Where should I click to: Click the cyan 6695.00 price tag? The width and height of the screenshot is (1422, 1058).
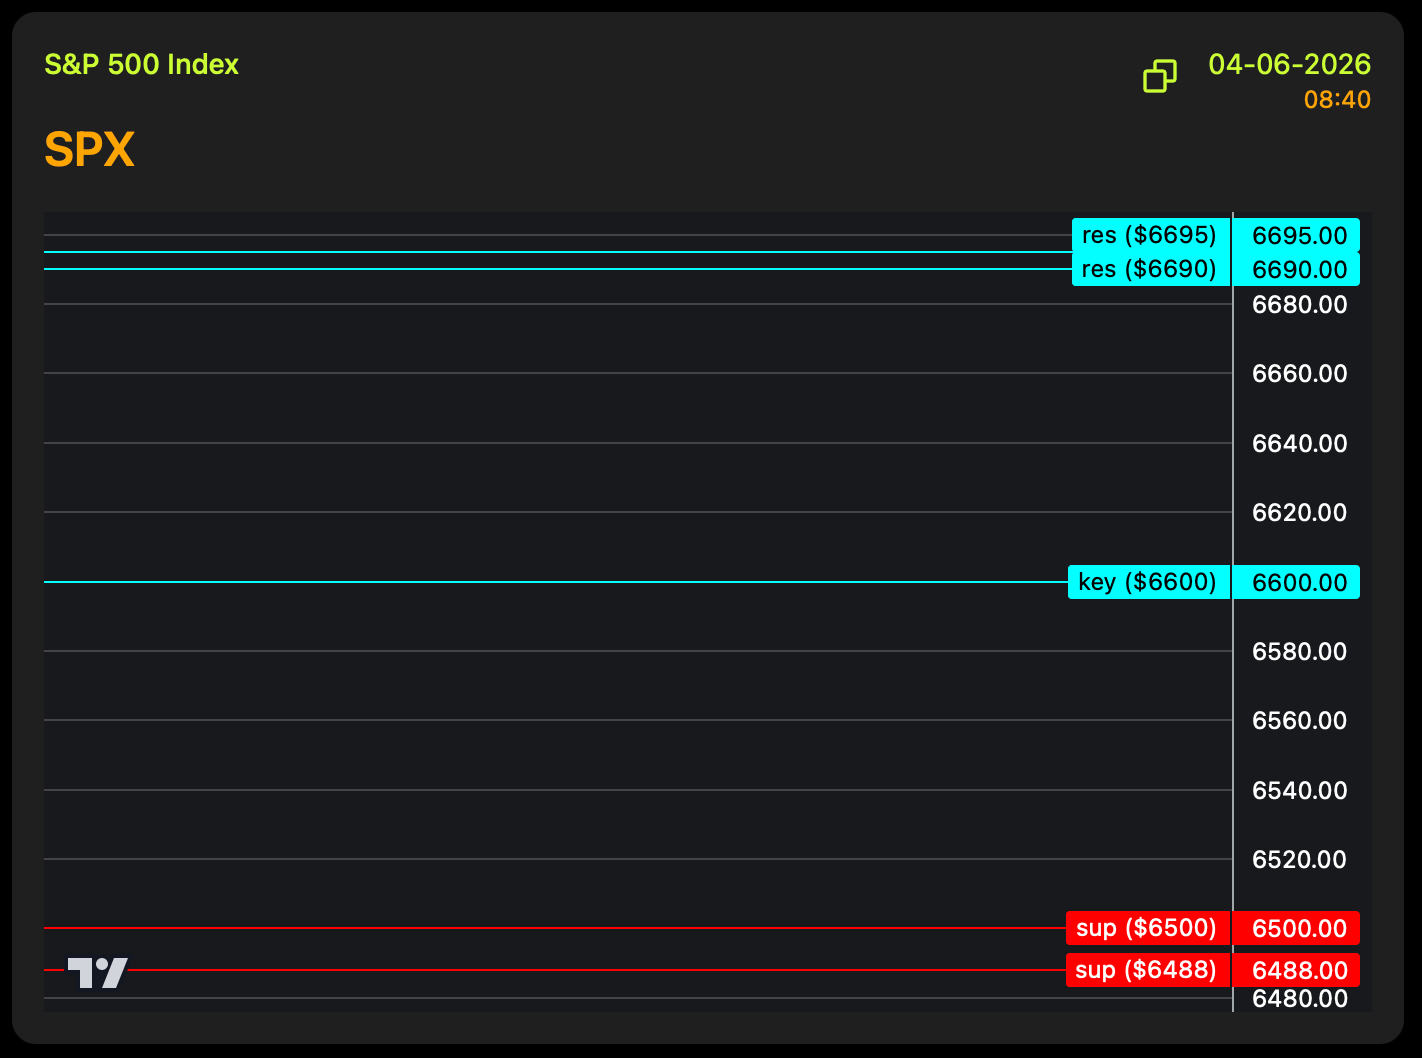tap(1298, 236)
